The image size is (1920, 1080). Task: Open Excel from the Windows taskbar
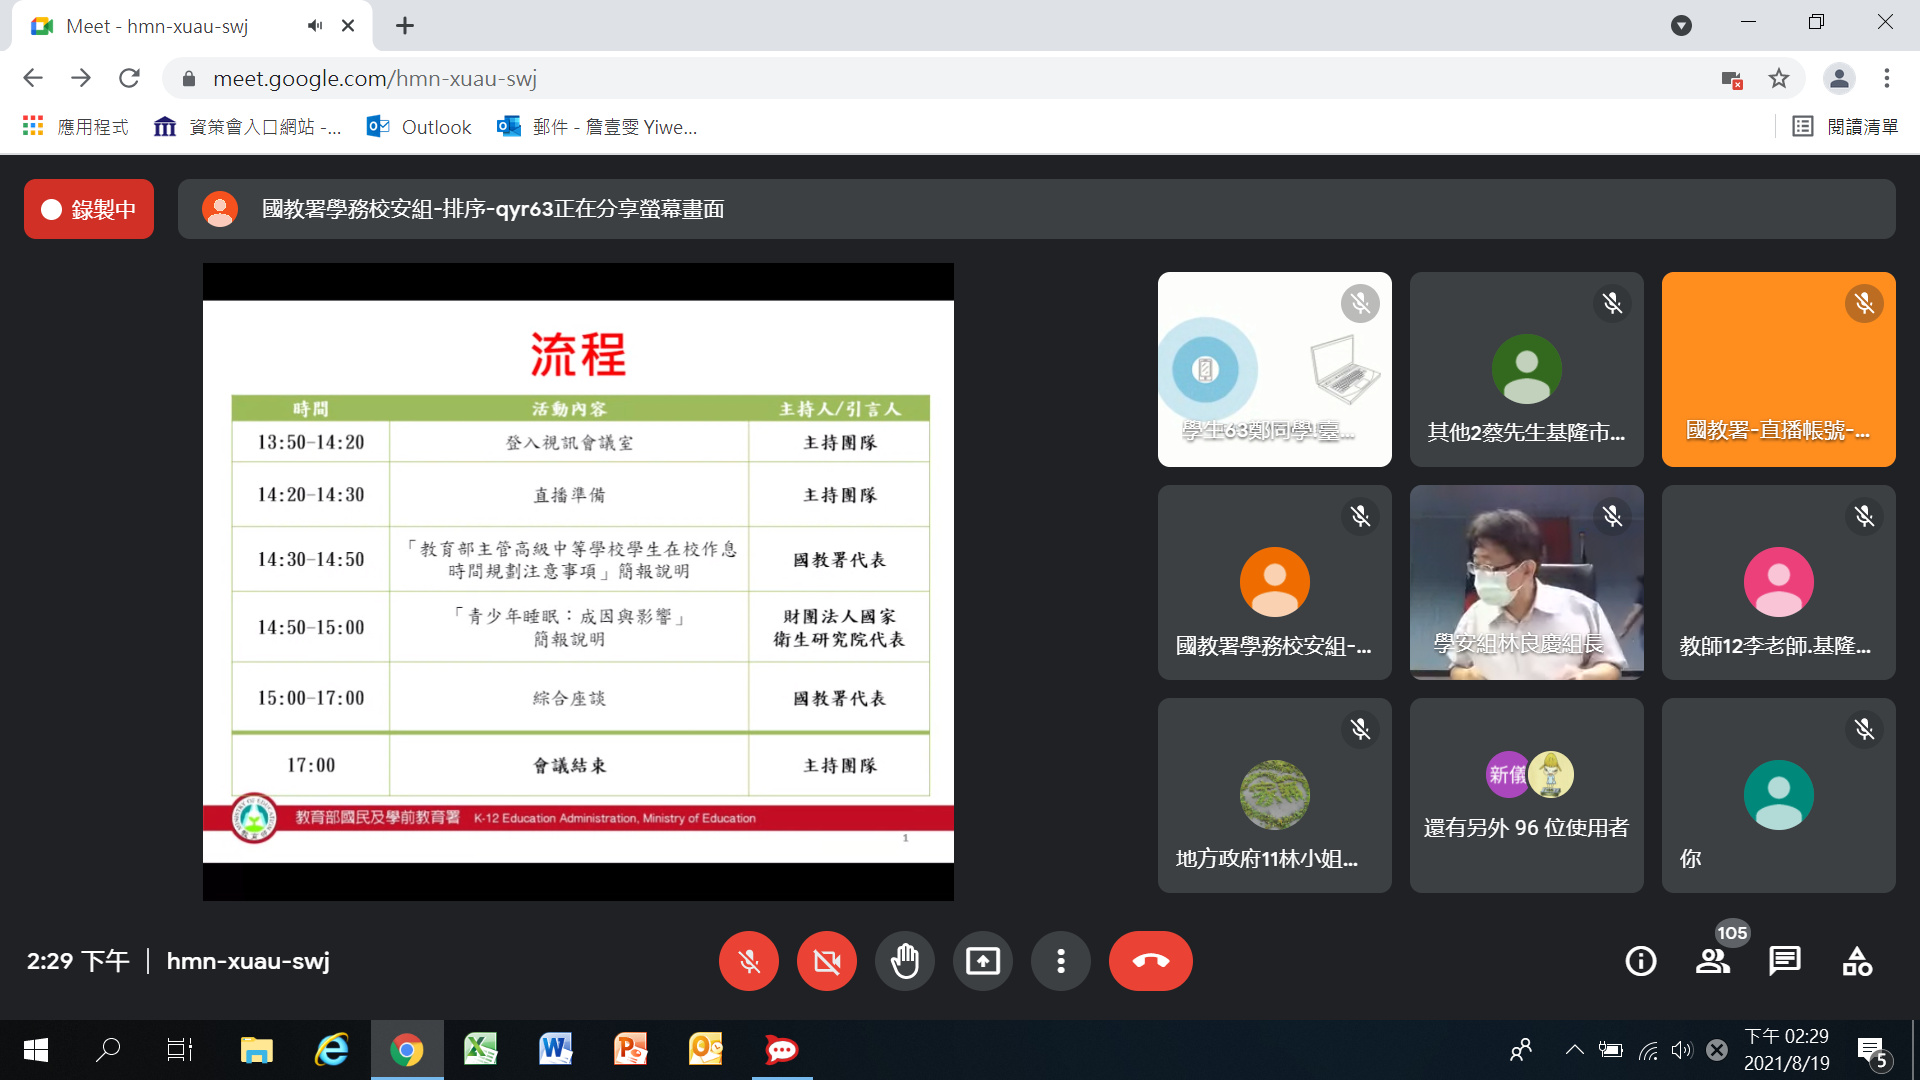(481, 1049)
